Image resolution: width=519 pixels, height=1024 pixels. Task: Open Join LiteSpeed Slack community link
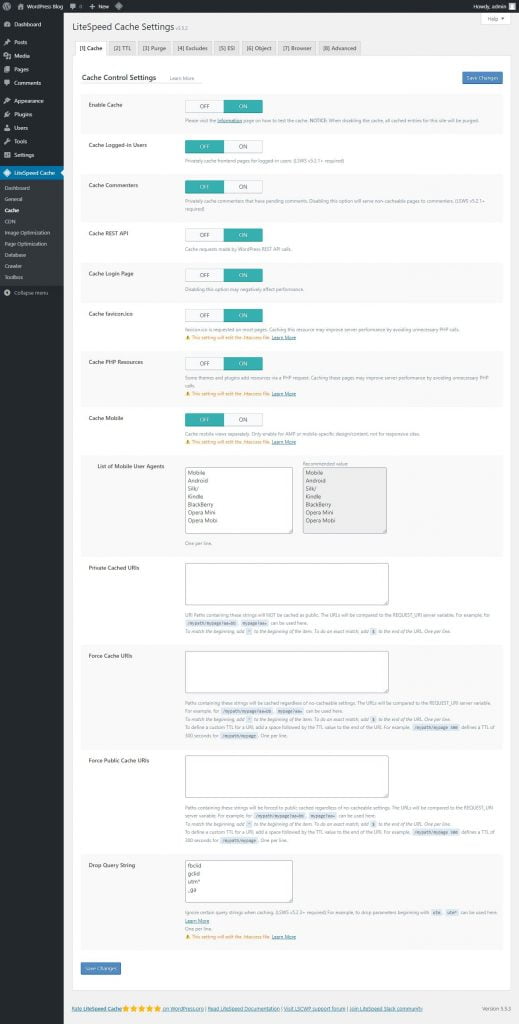click(386, 1008)
